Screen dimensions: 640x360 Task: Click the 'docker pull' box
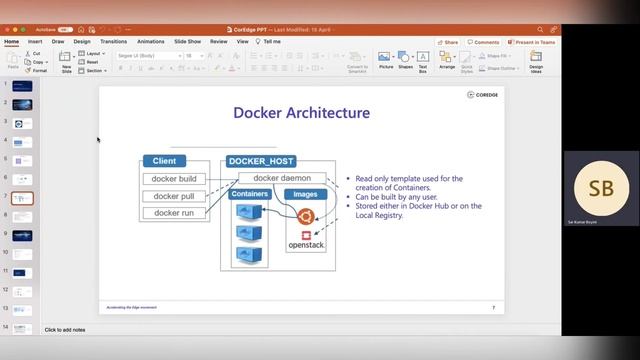[x=174, y=196]
